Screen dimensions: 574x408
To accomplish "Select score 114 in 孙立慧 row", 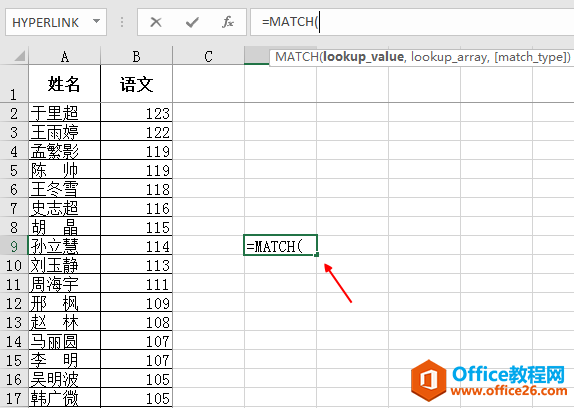I will pyautogui.click(x=136, y=246).
